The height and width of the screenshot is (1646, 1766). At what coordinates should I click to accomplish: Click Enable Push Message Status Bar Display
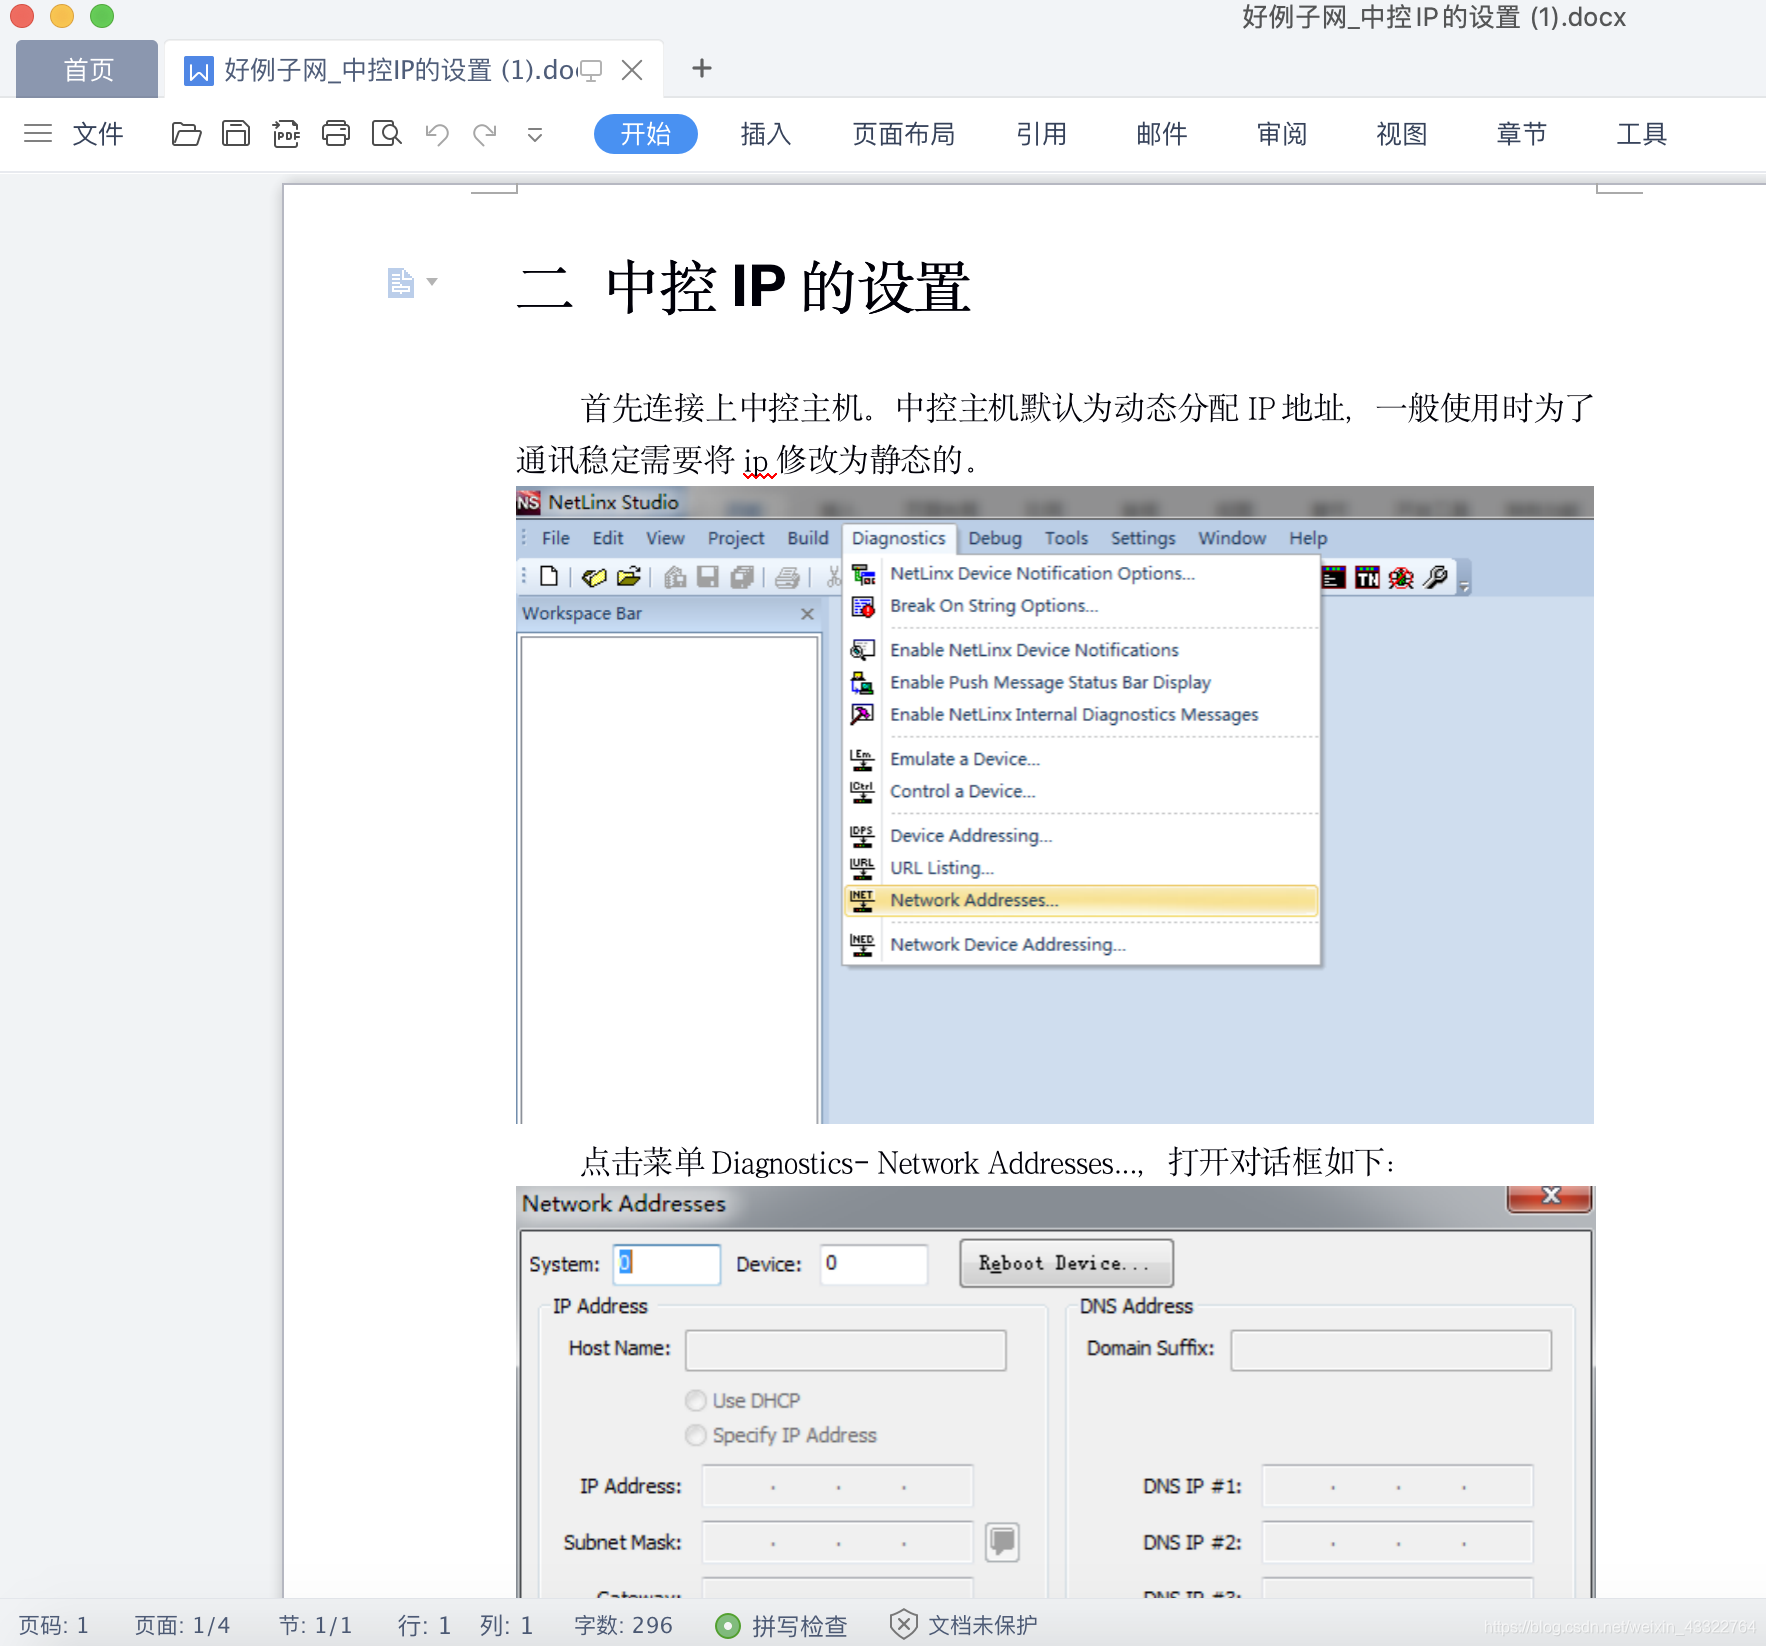tap(1050, 682)
